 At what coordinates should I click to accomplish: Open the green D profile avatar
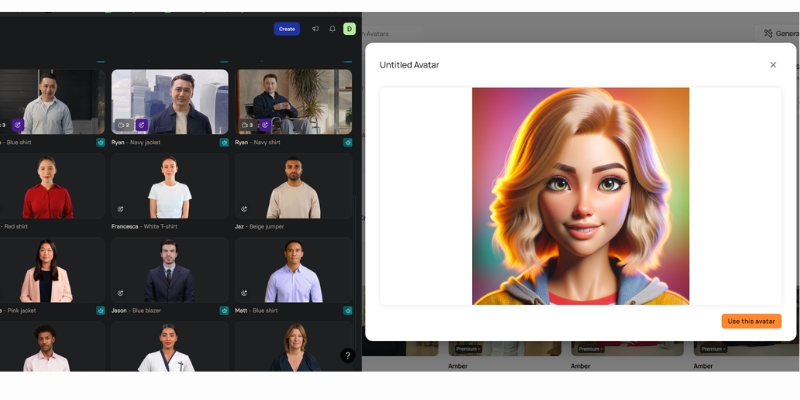pyautogui.click(x=349, y=29)
